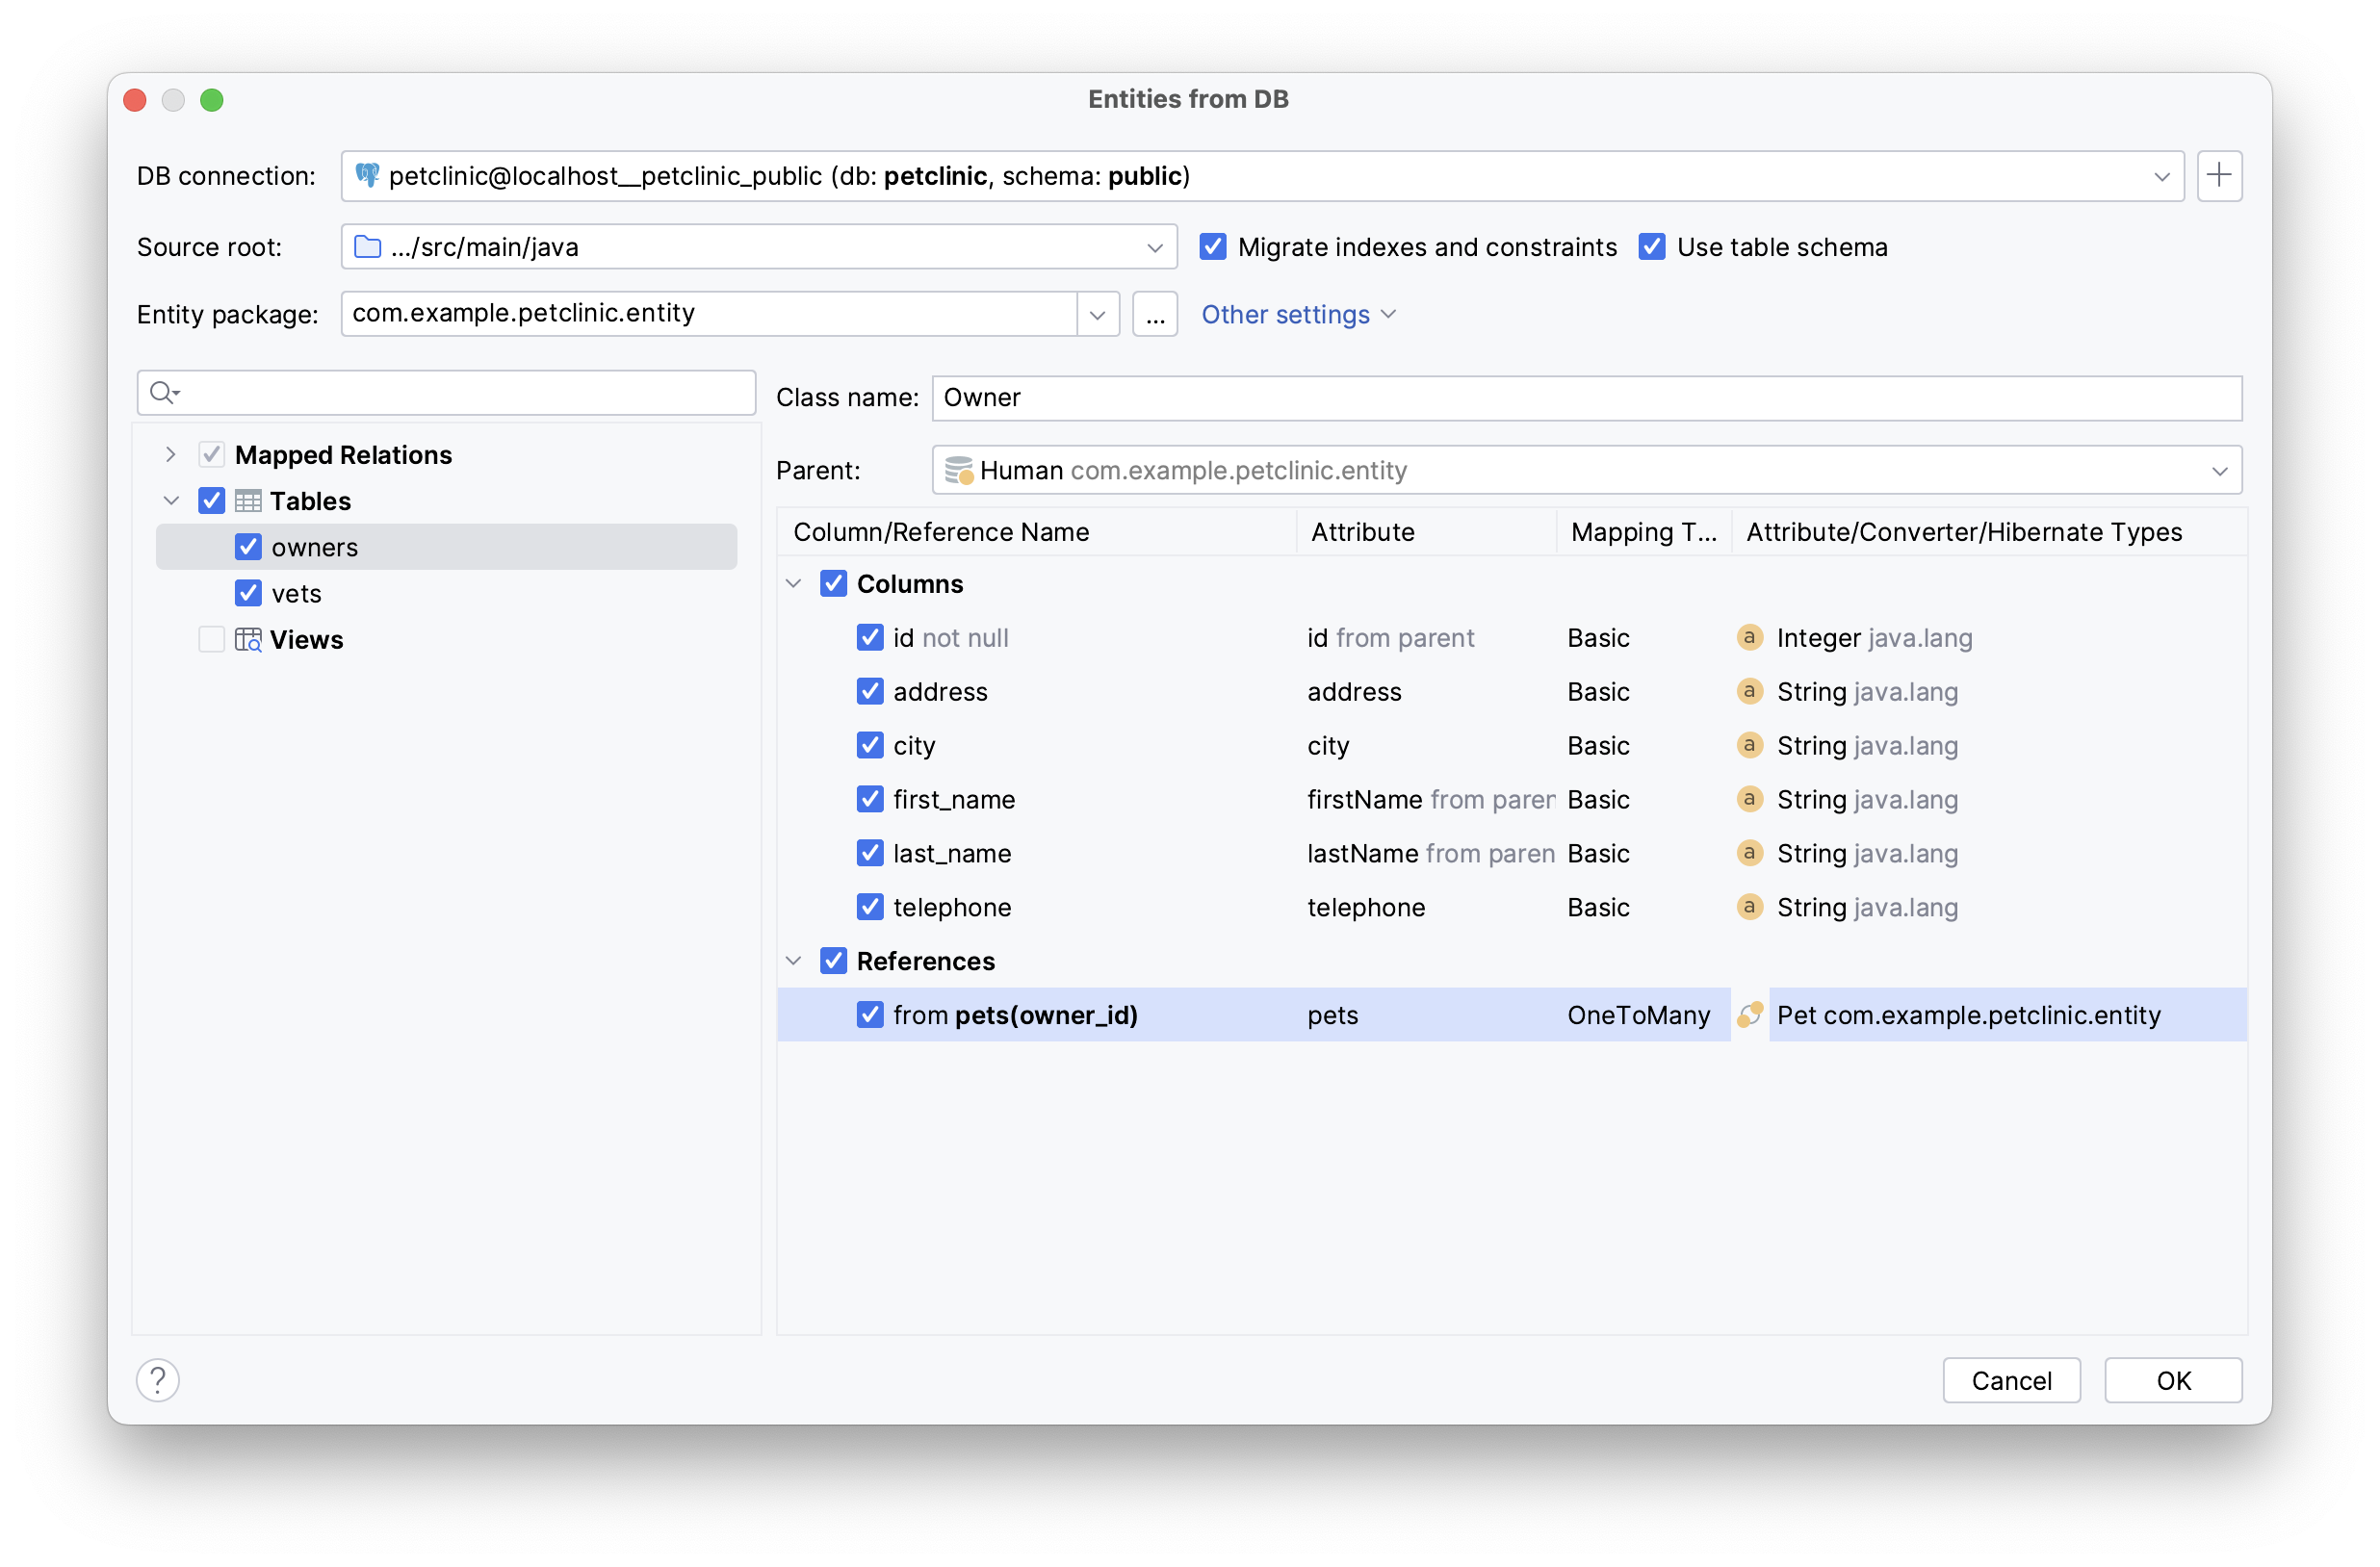Click the Pet entity type icon
The image size is (2380, 1567).
pyautogui.click(x=1748, y=1015)
